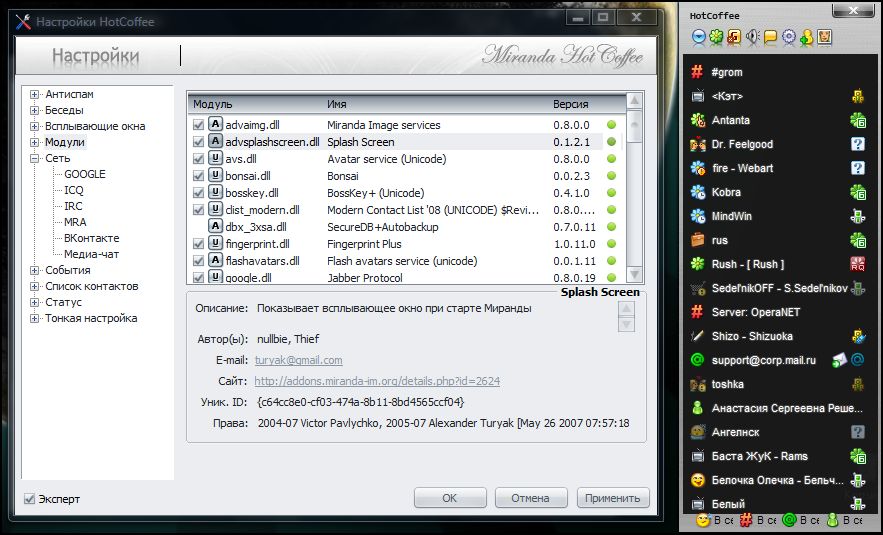Click the red IRC hash icon in status bar
This screenshot has height=535, width=883.
tap(746, 520)
